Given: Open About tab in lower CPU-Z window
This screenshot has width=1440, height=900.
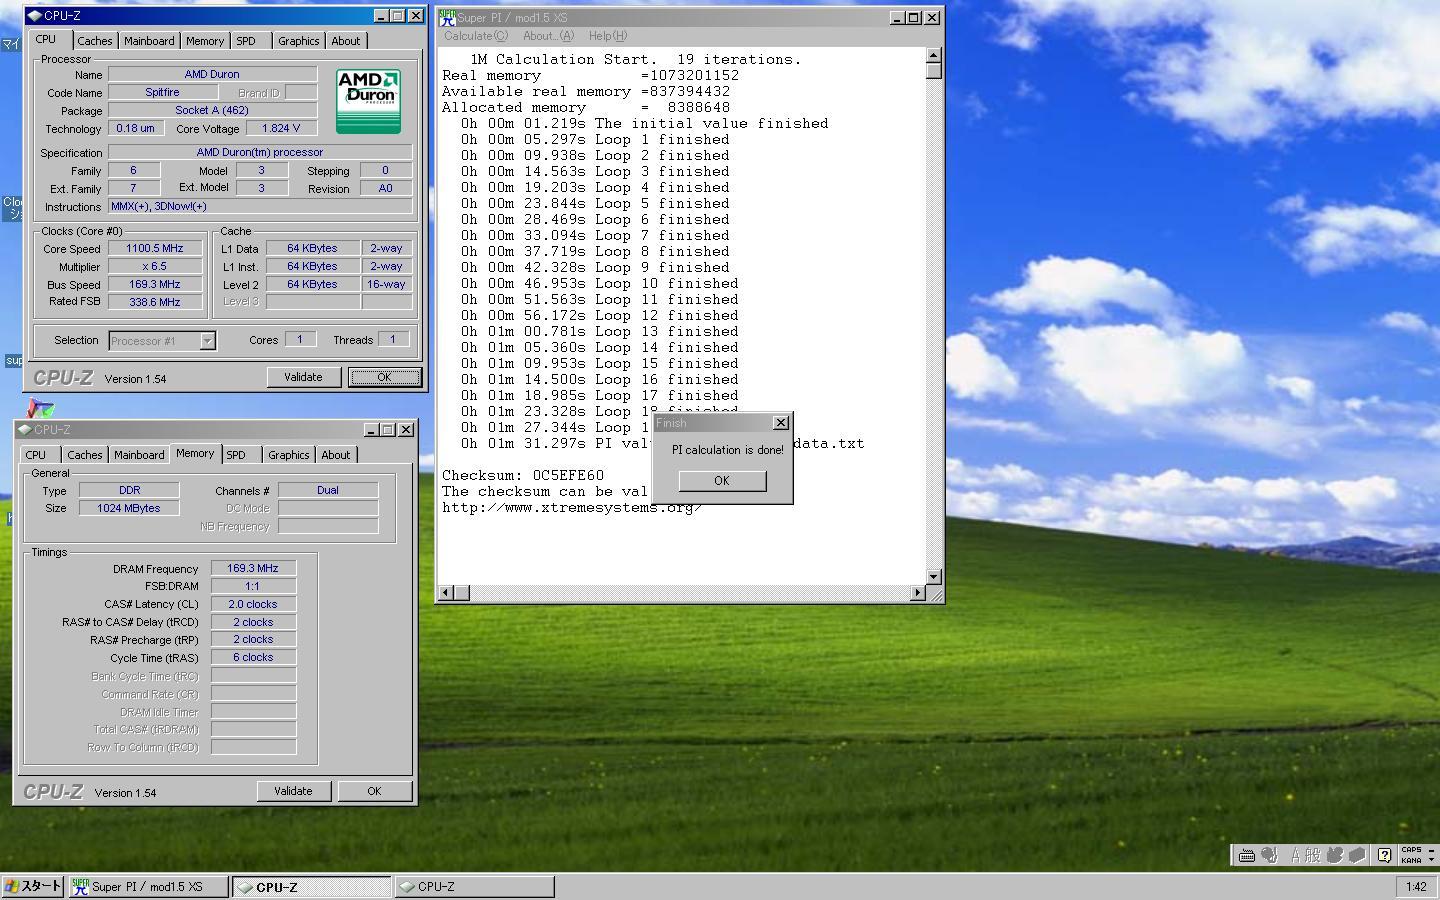Looking at the screenshot, I should click(336, 455).
